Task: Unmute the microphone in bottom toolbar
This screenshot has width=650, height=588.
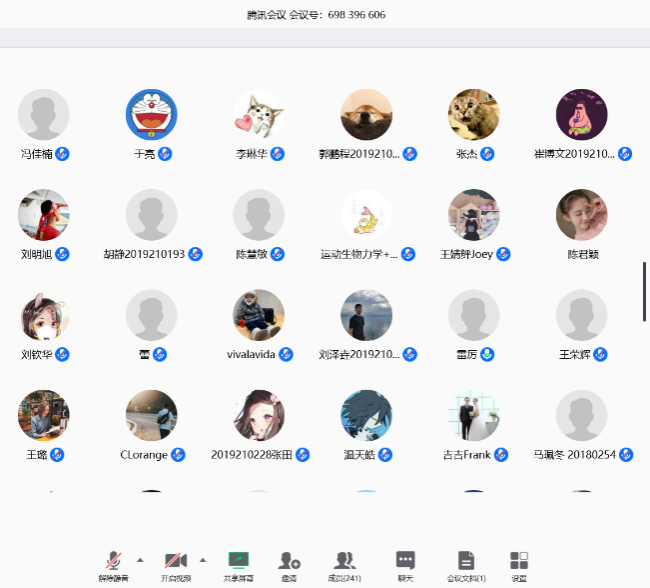Action: 114,561
